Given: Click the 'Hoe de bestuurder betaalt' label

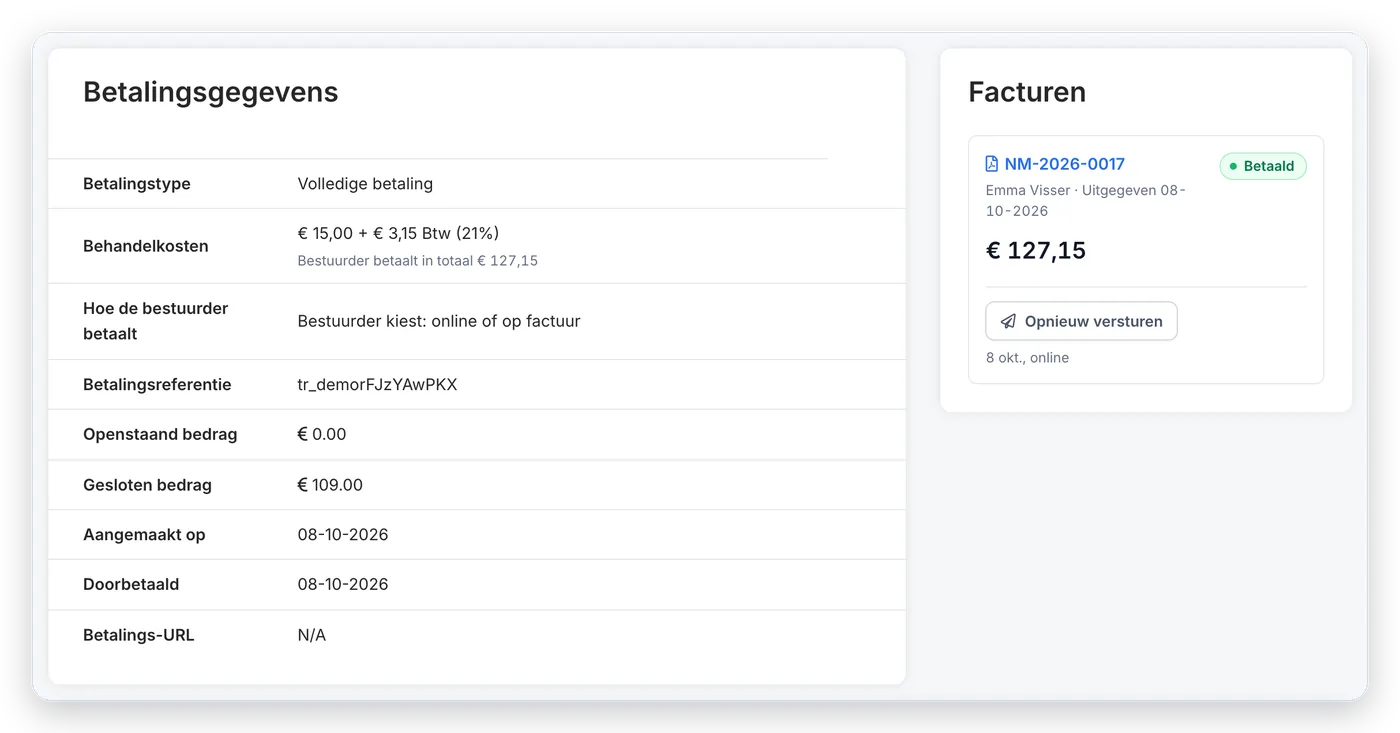Looking at the screenshot, I should (156, 321).
